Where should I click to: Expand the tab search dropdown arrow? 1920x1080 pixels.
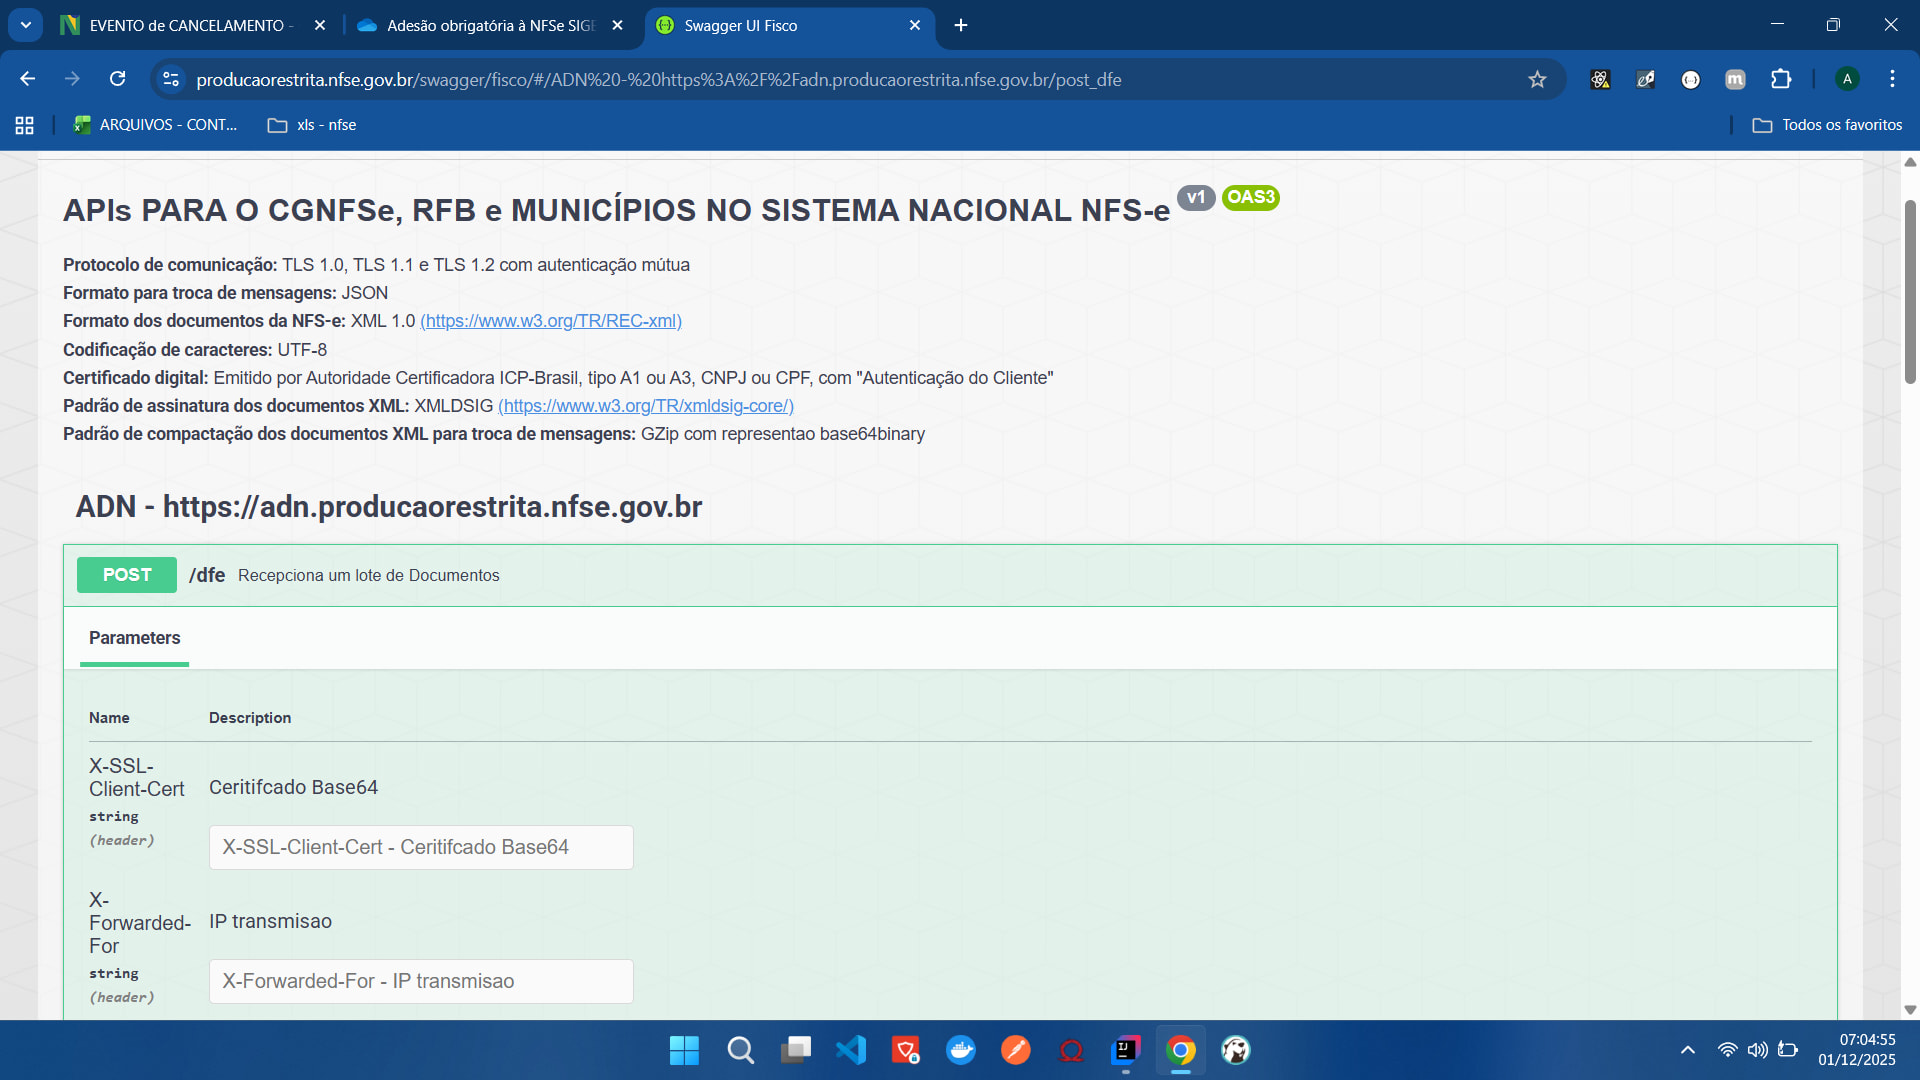(26, 25)
